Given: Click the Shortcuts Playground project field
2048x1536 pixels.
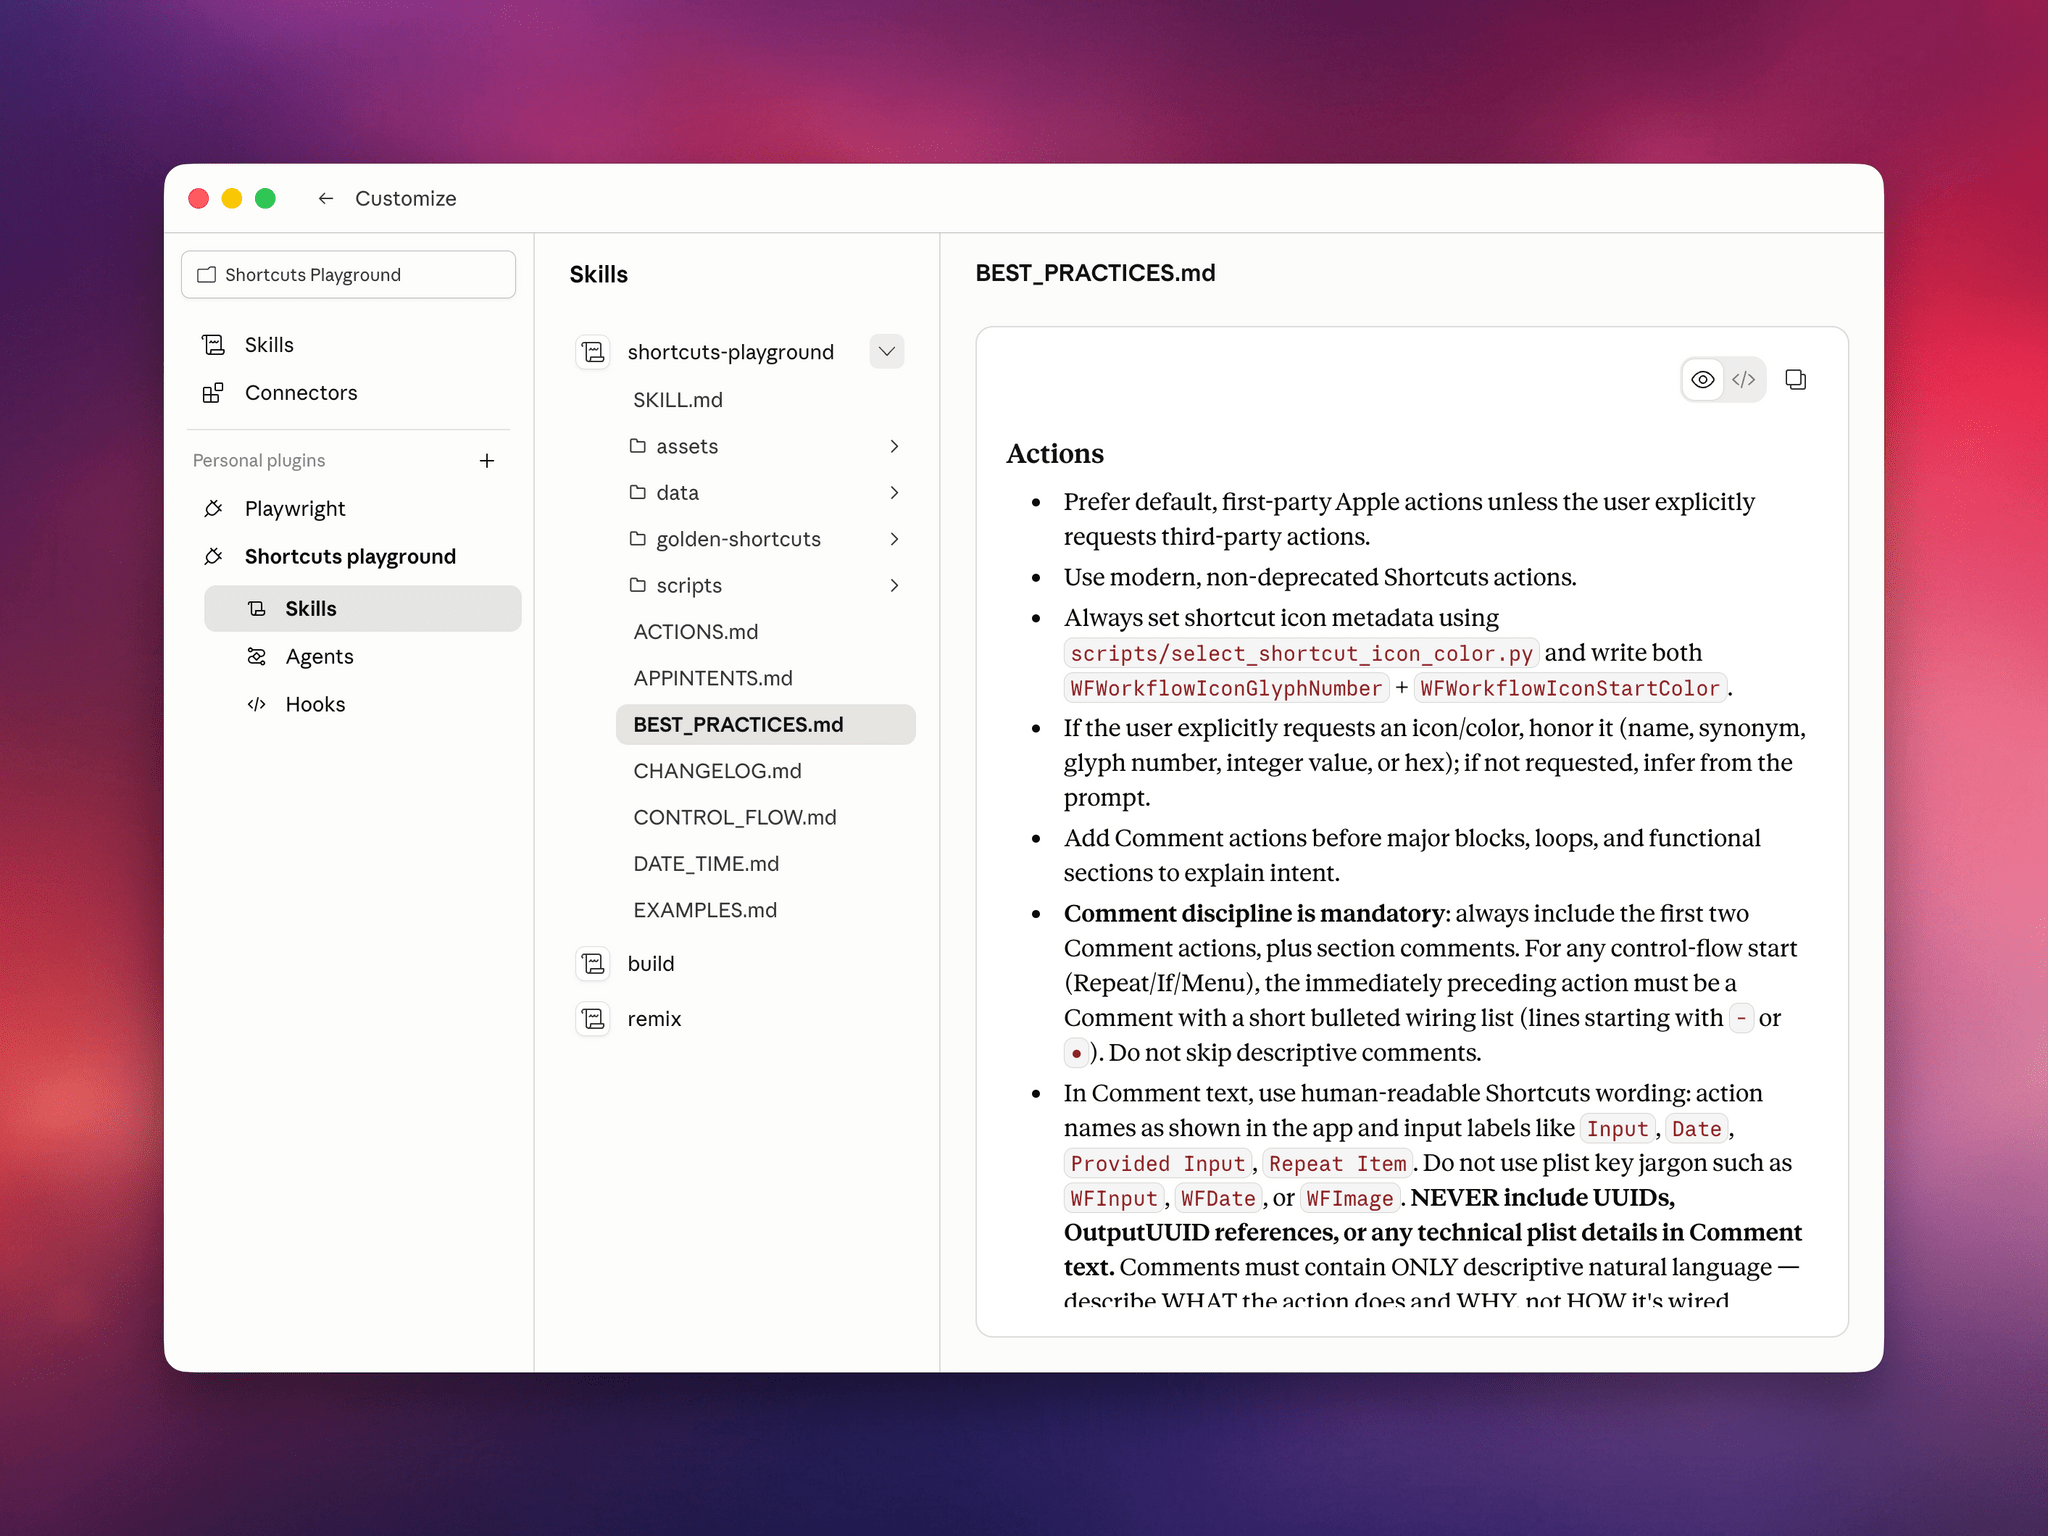Looking at the screenshot, I should (x=349, y=275).
